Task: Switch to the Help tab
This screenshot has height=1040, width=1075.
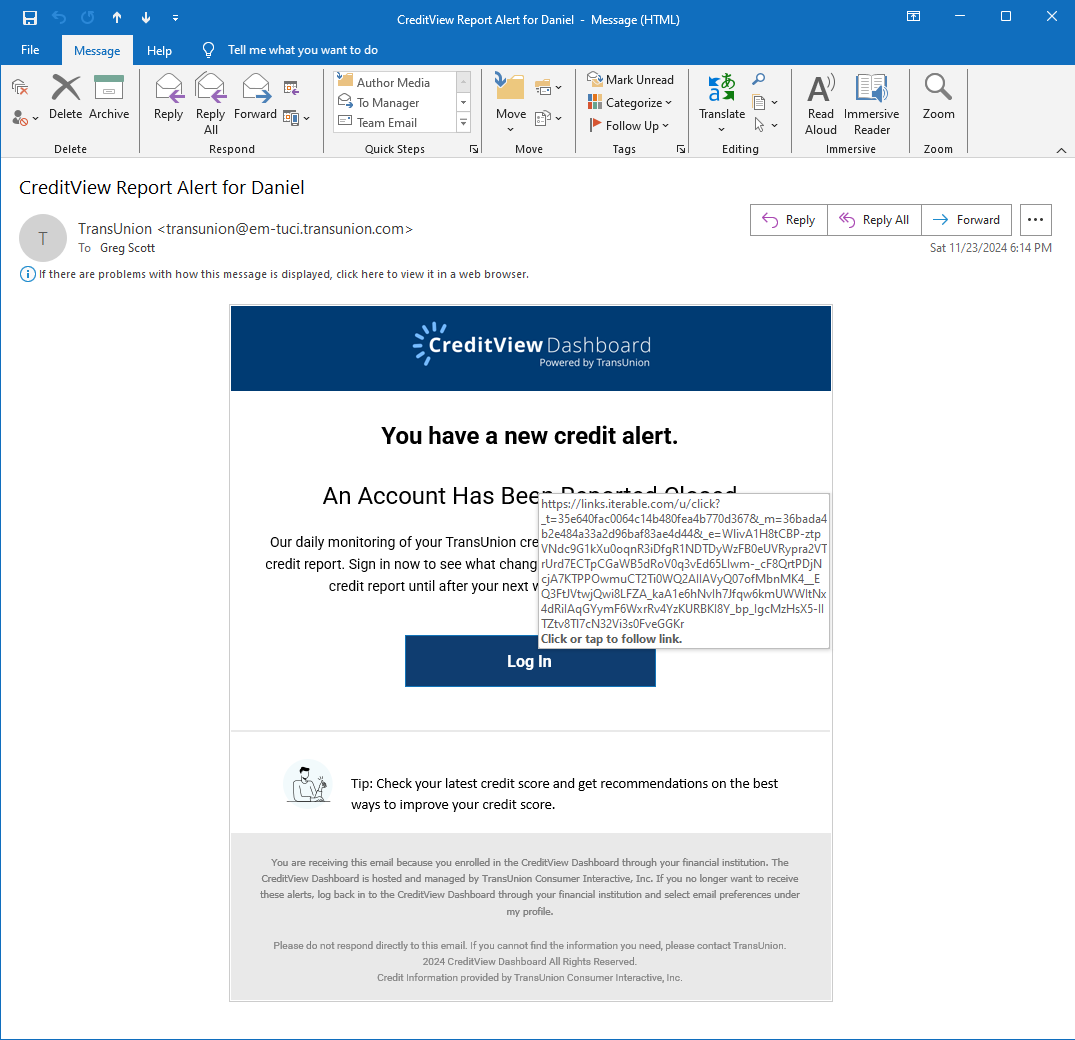Action: click(x=159, y=50)
